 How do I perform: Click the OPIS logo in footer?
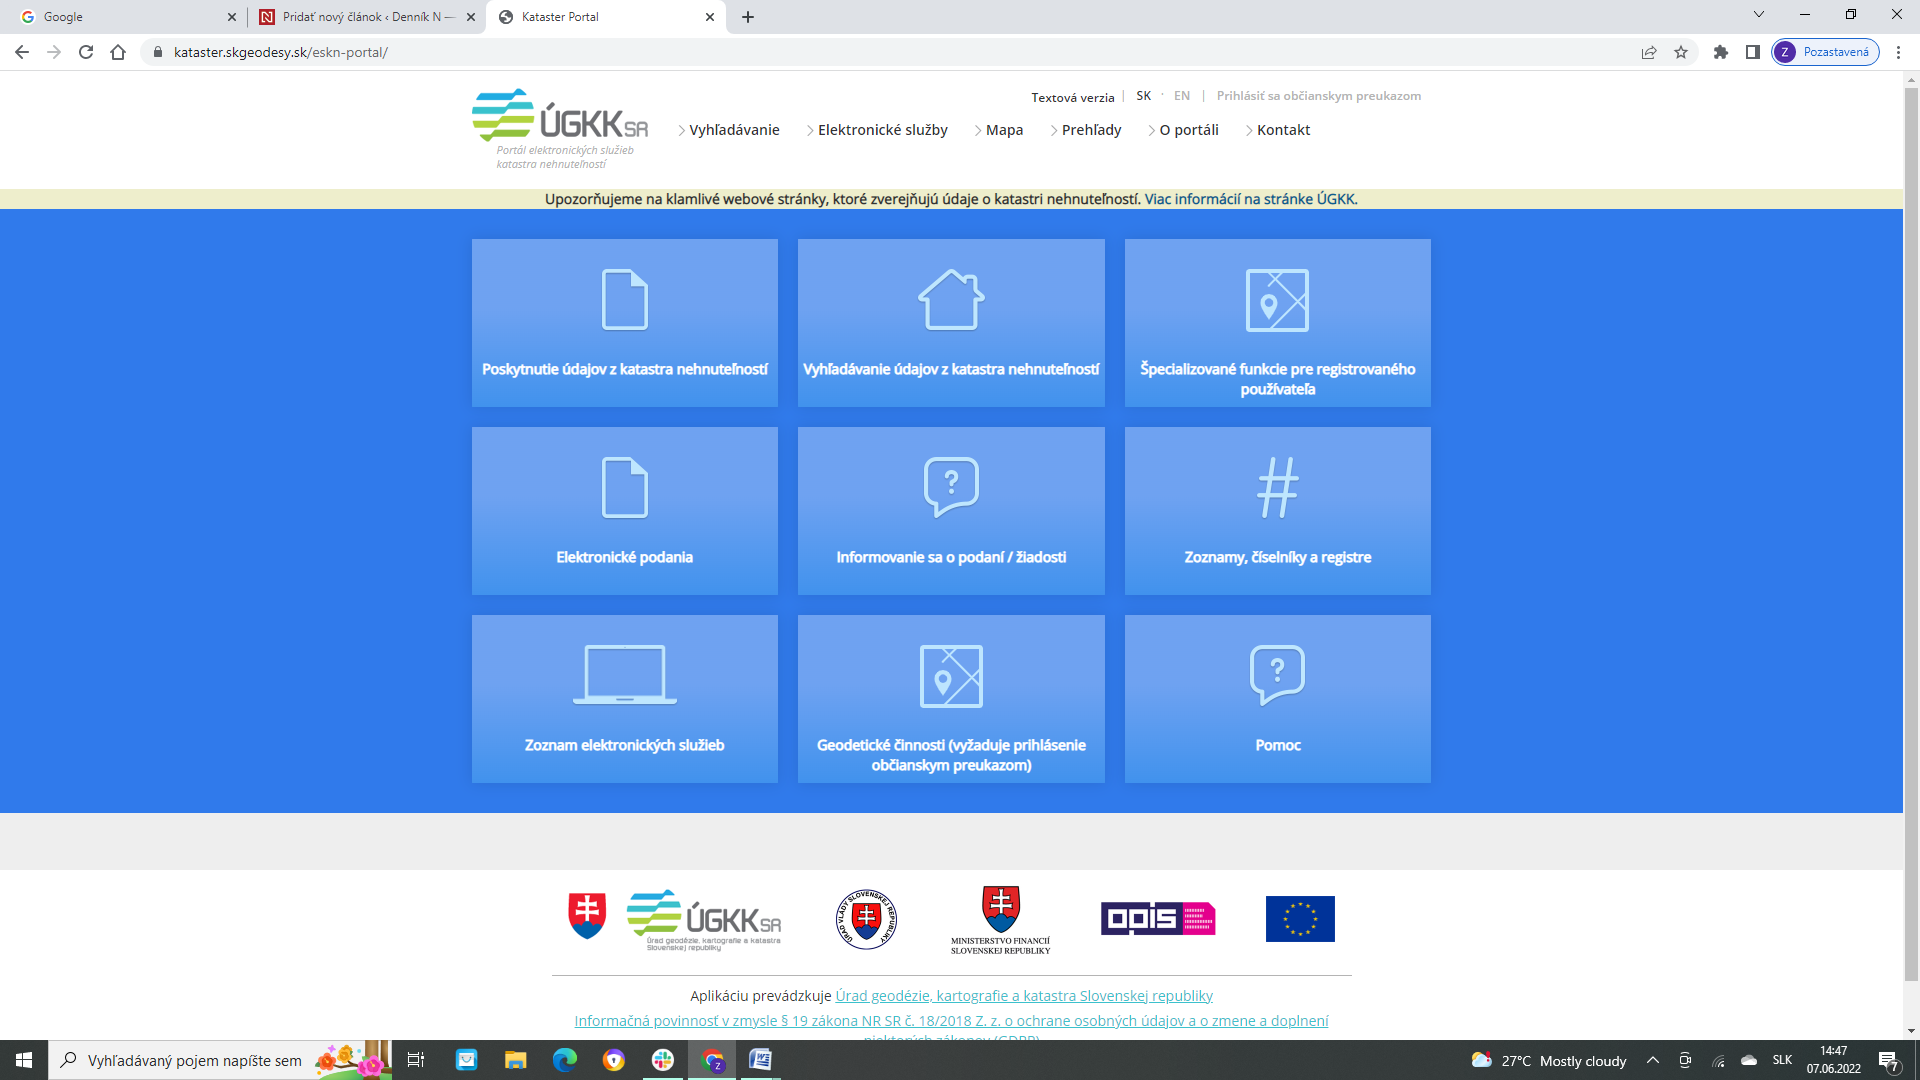pos(1158,918)
